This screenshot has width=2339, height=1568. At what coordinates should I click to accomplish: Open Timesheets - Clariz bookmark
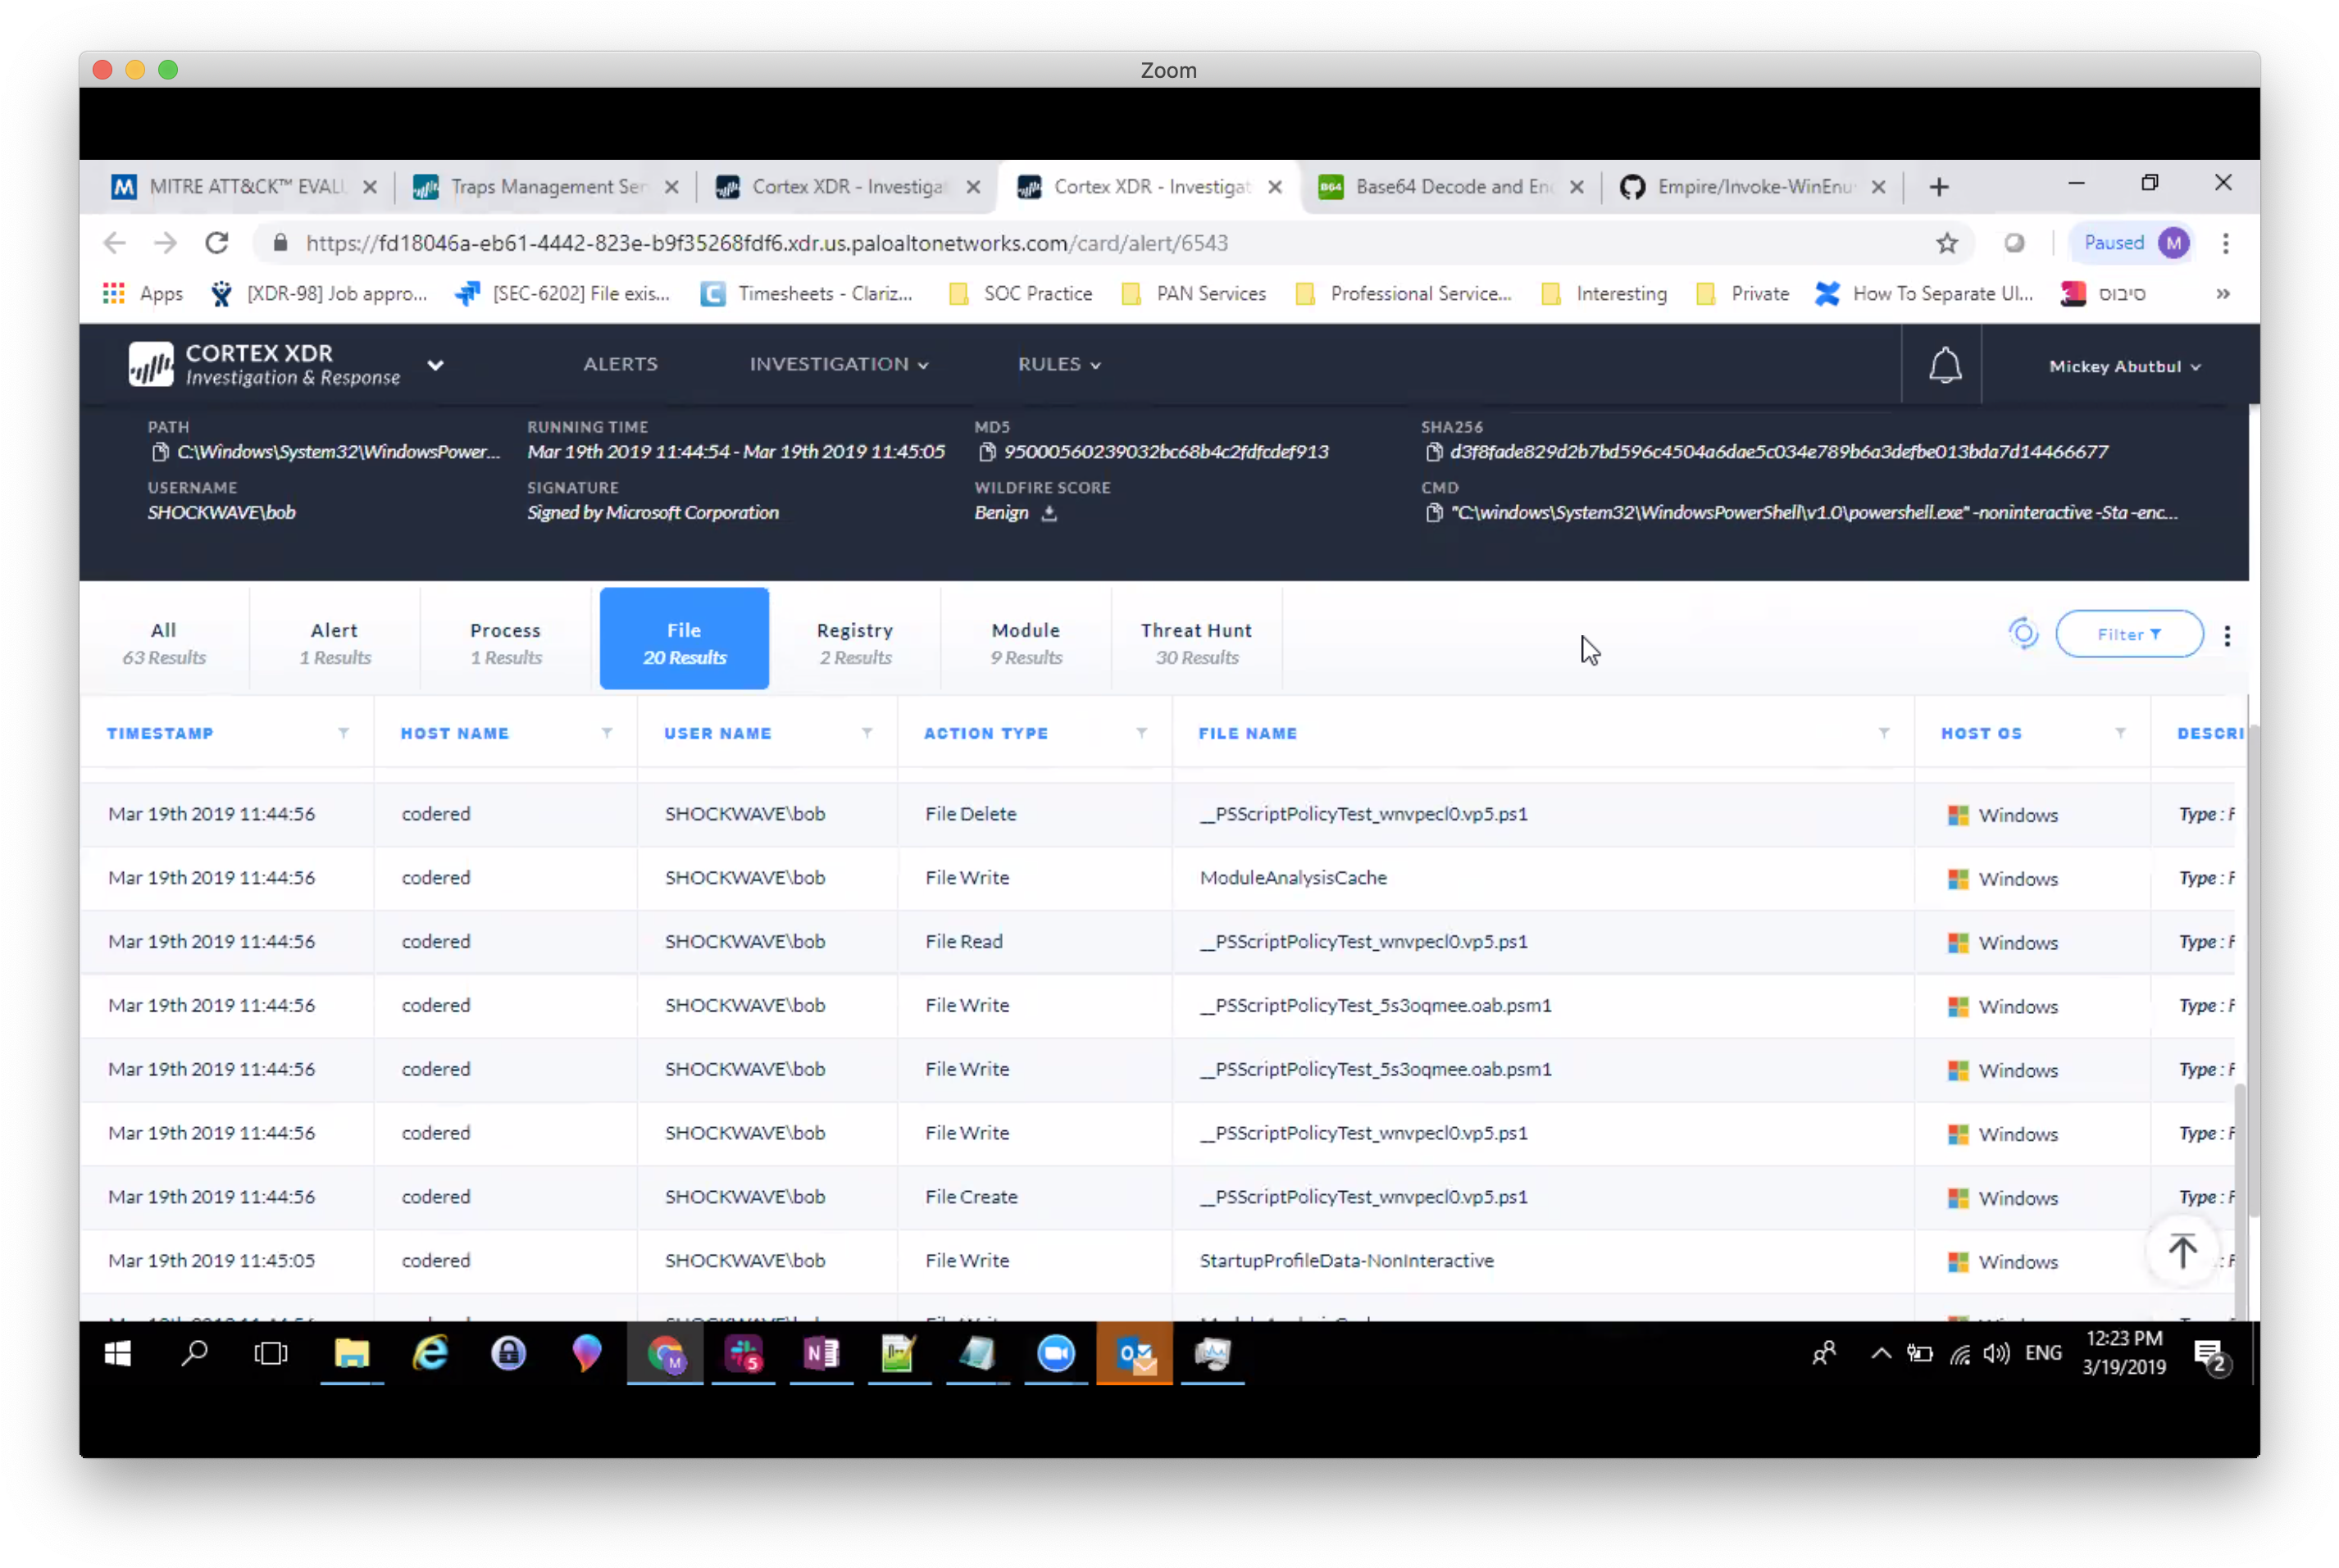click(x=806, y=293)
